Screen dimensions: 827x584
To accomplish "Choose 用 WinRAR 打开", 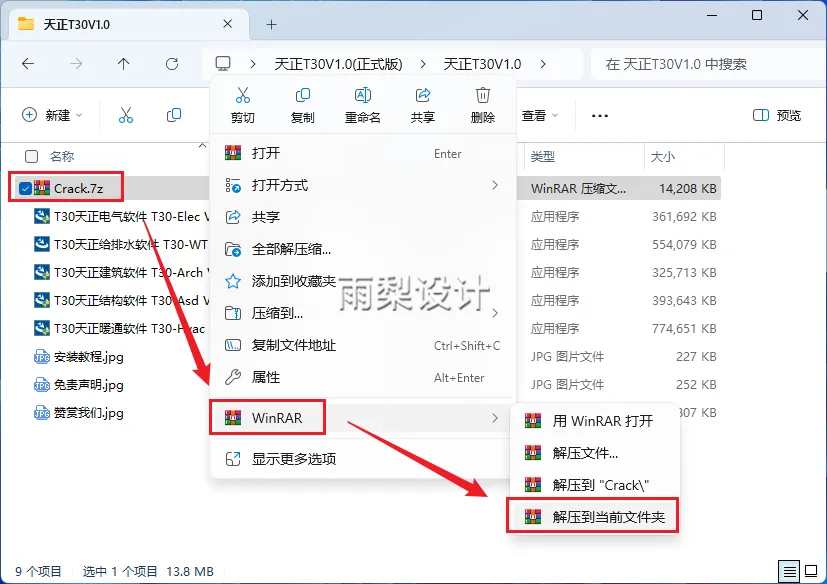I will (594, 421).
